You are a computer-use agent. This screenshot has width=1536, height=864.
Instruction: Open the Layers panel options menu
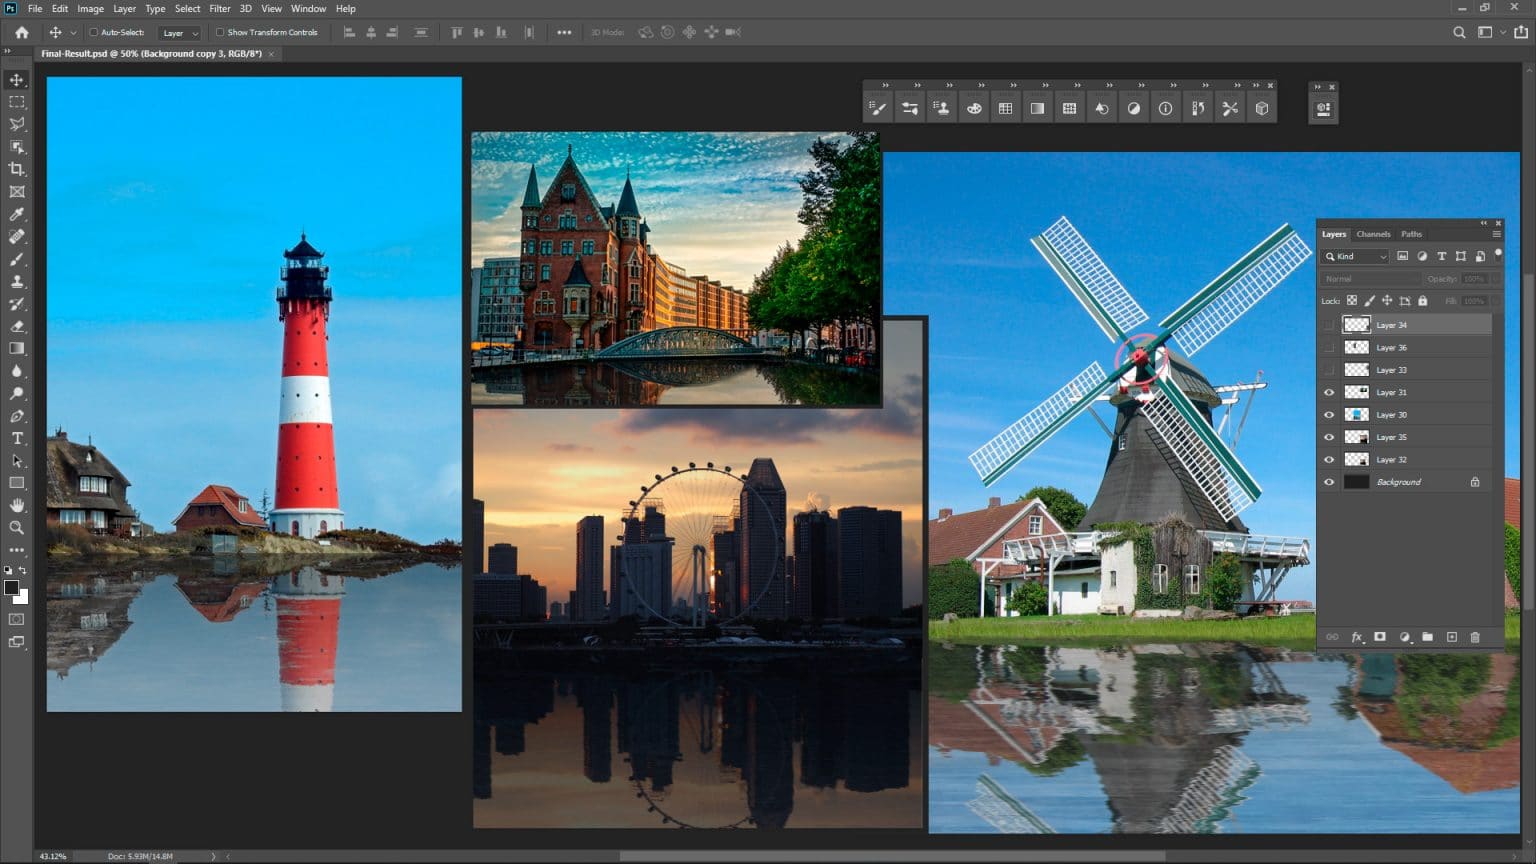point(1497,234)
